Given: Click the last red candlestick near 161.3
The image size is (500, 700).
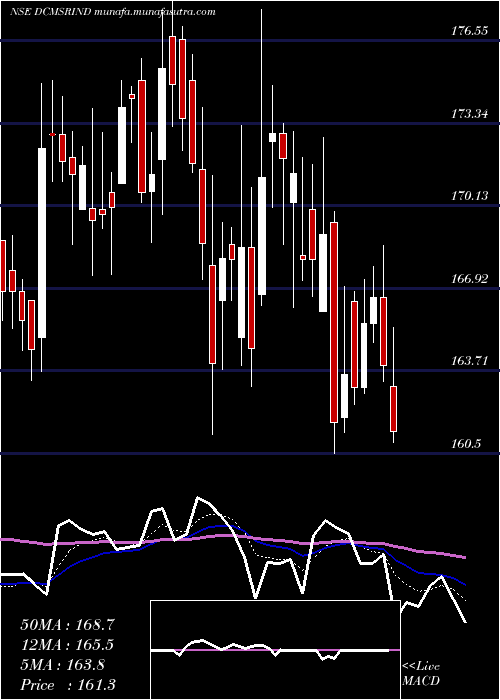Looking at the screenshot, I should [x=393, y=409].
